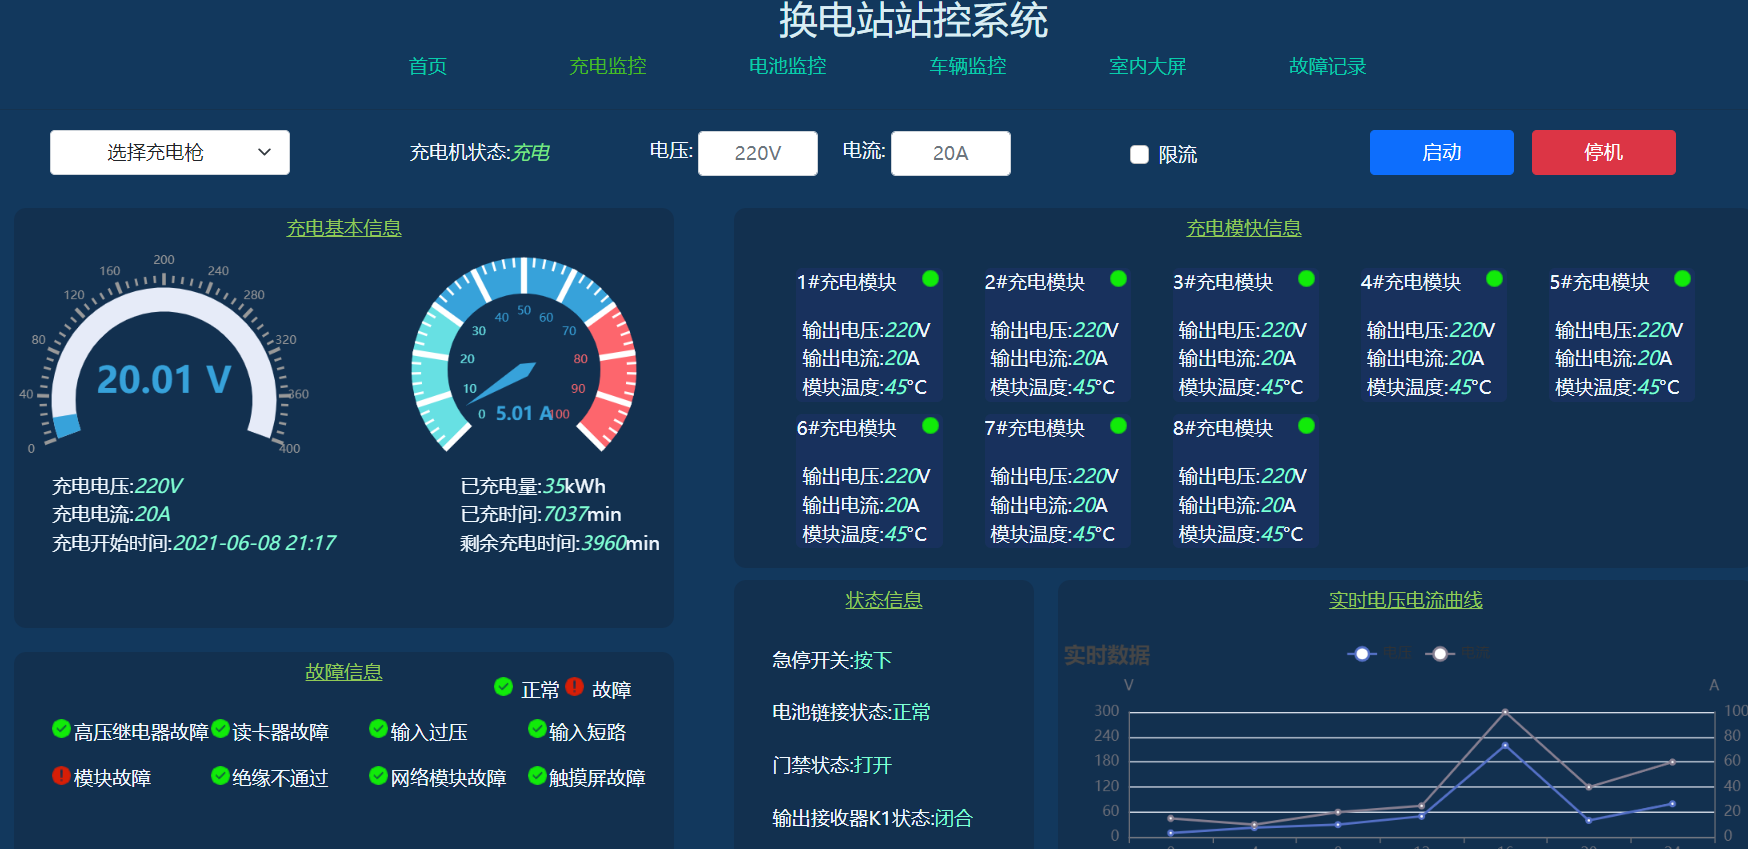Click check icon next to 输入短路
Image resolution: width=1748 pixels, height=849 pixels.
(x=537, y=729)
